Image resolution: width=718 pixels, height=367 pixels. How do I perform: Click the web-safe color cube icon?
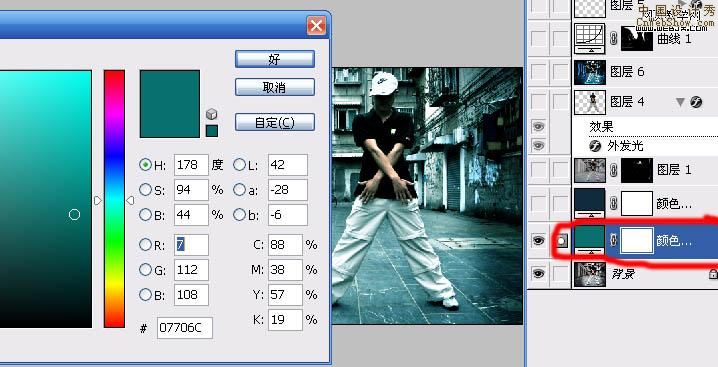(x=212, y=114)
